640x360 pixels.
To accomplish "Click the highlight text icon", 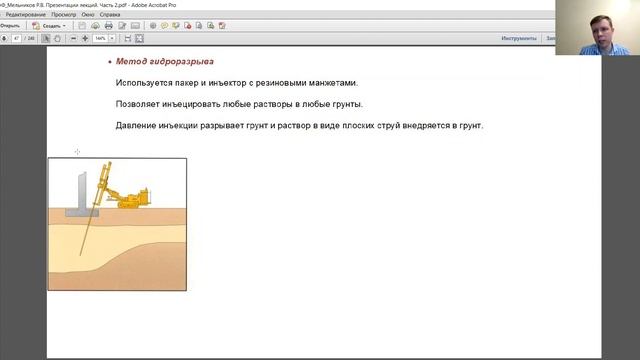I will 176,26.
